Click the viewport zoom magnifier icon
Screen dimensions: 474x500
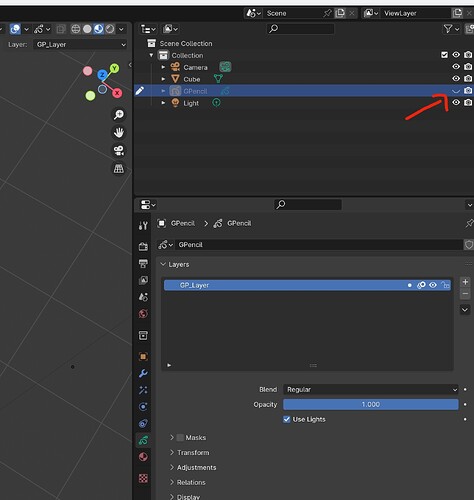119,115
